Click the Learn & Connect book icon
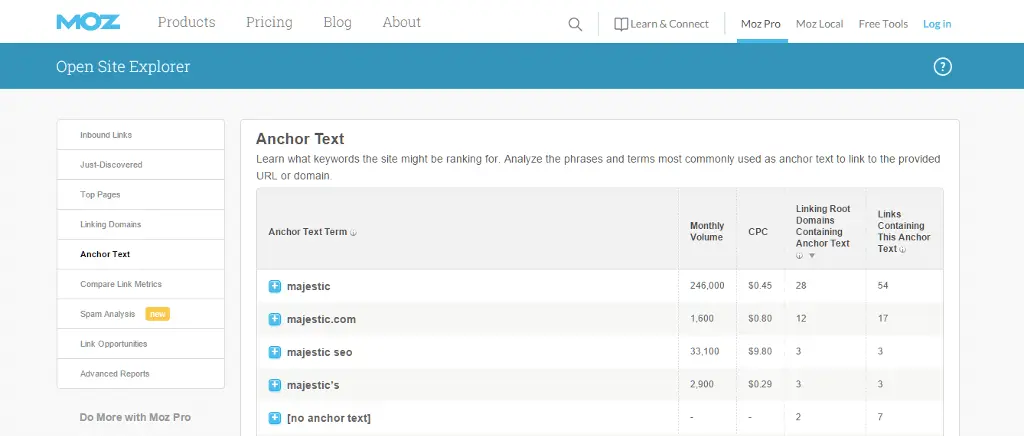This screenshot has width=1024, height=436. [621, 24]
